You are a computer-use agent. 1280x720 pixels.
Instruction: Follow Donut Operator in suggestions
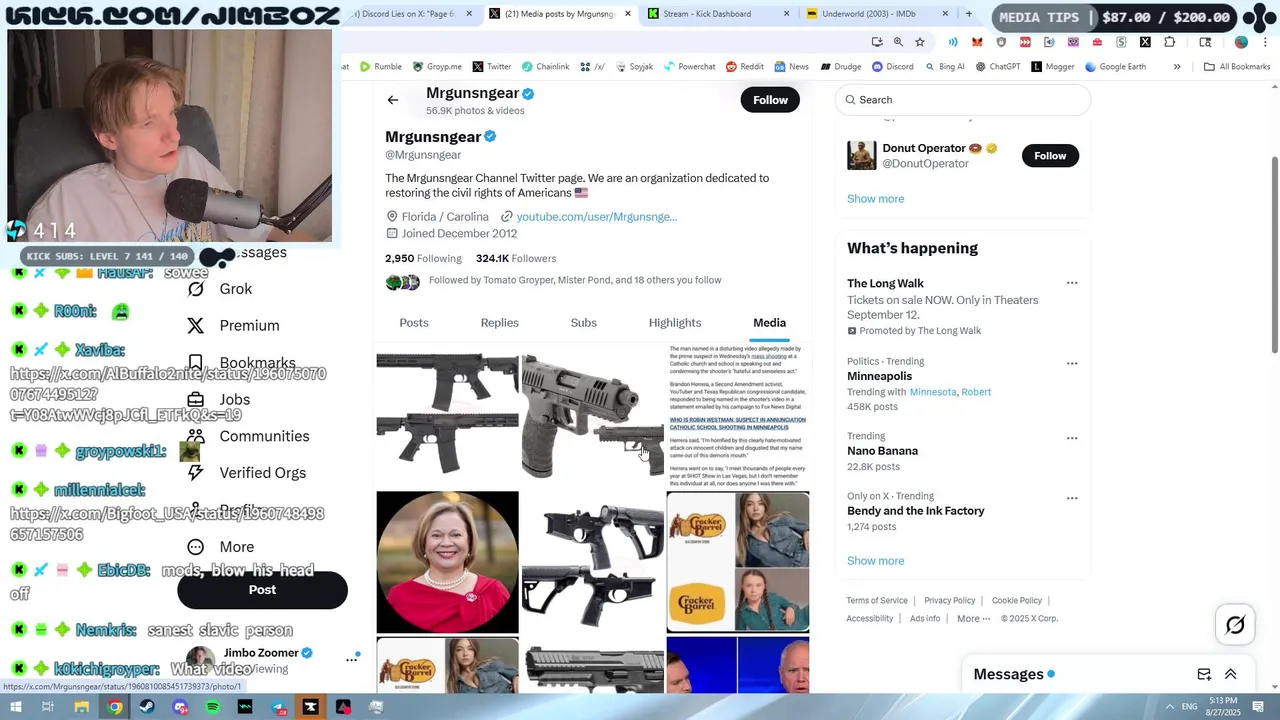[x=1050, y=155]
